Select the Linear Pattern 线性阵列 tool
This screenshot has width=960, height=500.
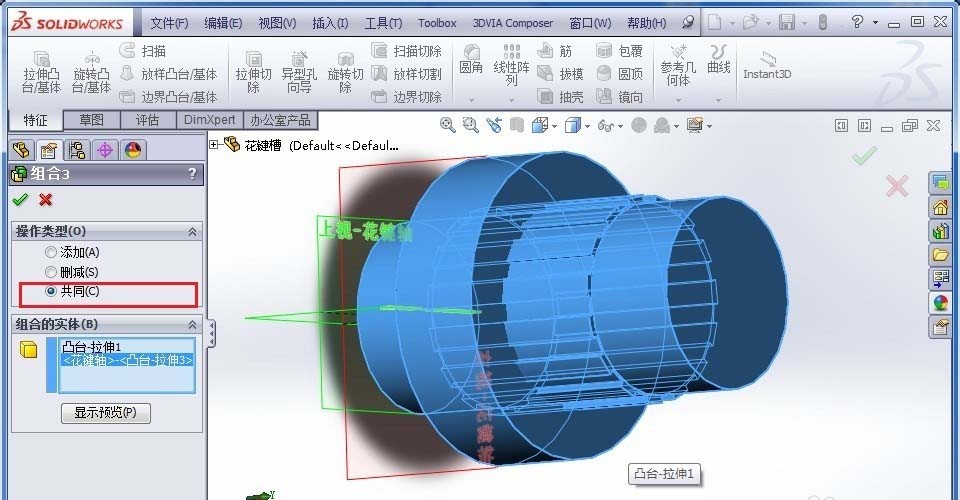[x=511, y=65]
